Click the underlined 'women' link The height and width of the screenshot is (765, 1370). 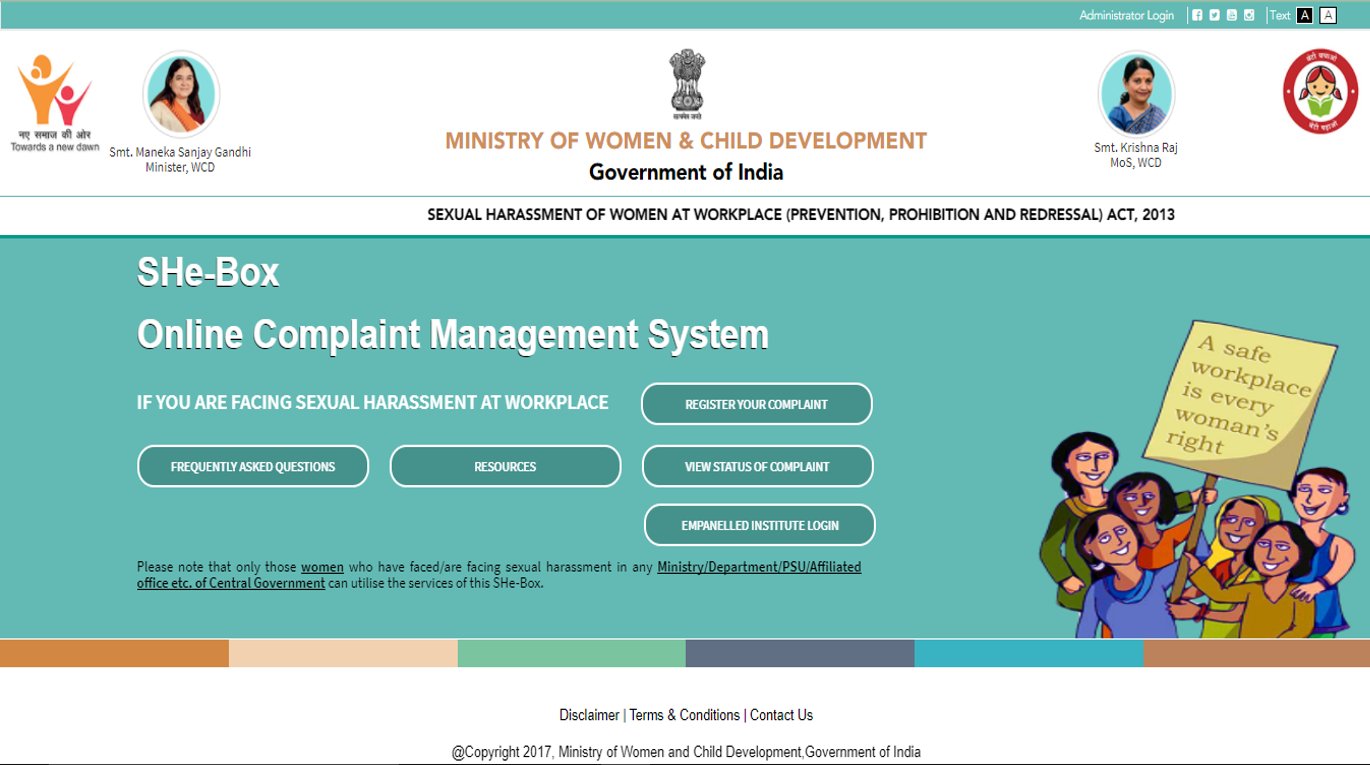(322, 567)
